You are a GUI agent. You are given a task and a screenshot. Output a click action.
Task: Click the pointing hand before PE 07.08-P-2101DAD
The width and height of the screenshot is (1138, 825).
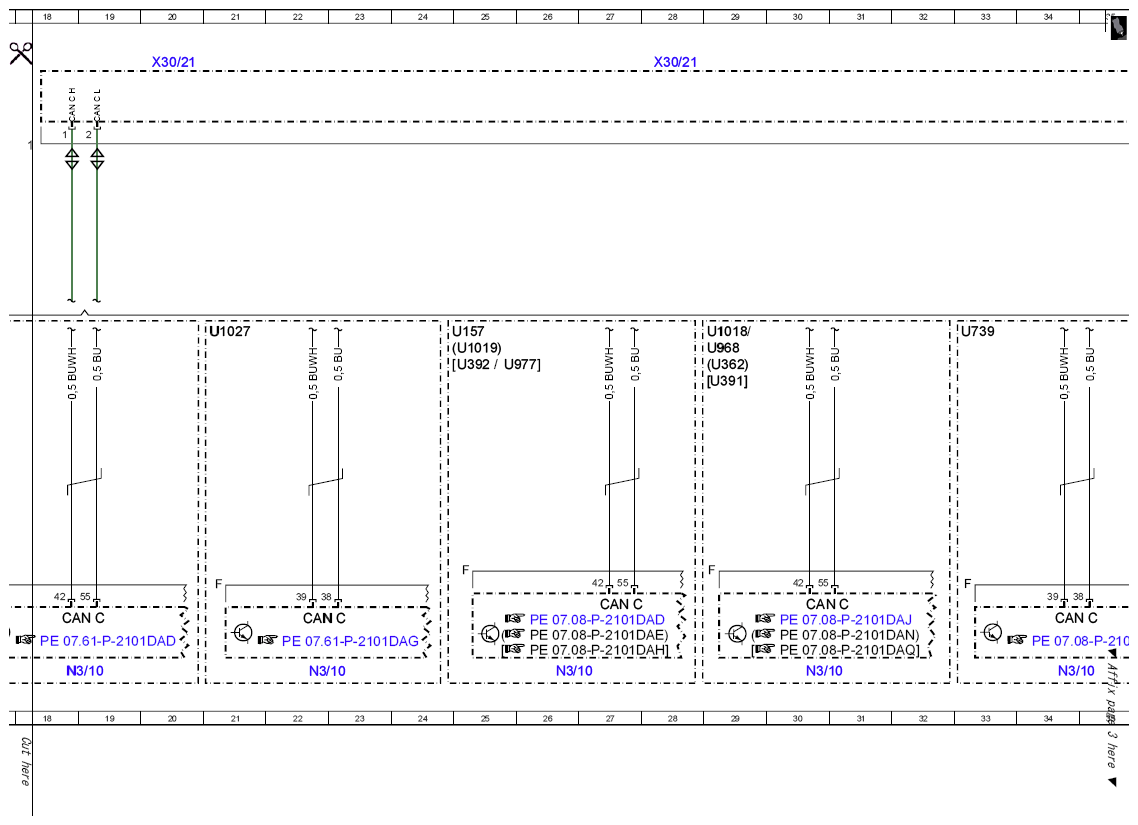(x=515, y=619)
